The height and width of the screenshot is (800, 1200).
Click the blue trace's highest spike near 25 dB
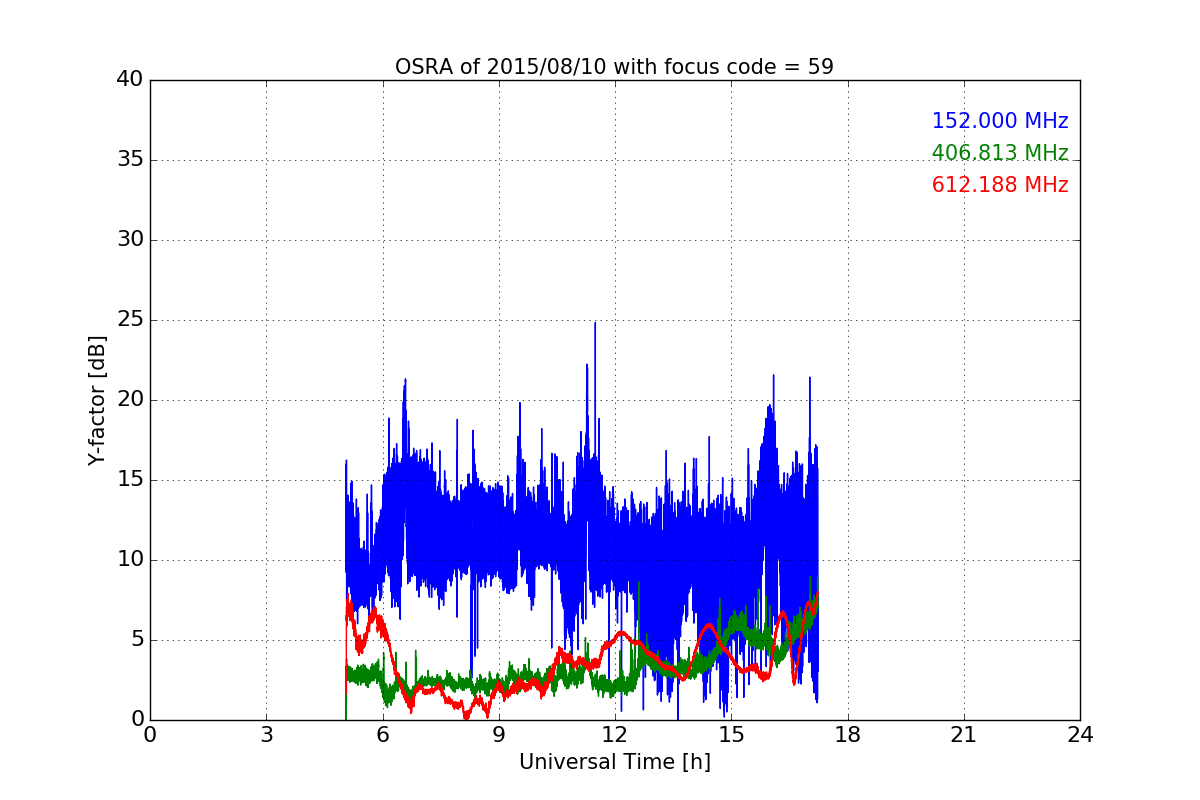[x=595, y=324]
